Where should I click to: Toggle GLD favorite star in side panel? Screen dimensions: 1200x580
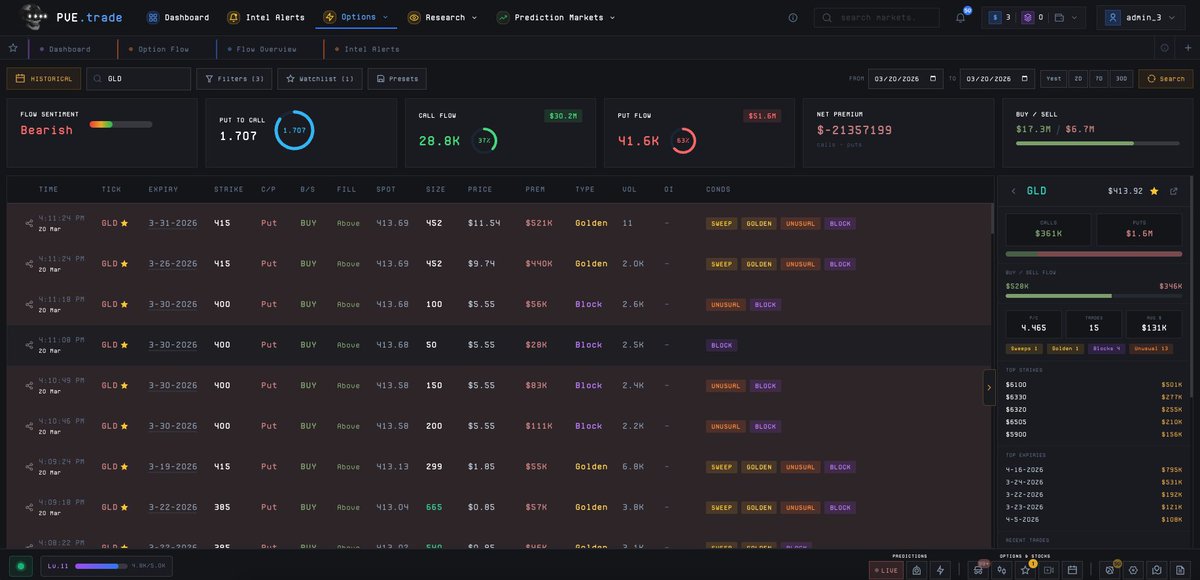[1154, 191]
